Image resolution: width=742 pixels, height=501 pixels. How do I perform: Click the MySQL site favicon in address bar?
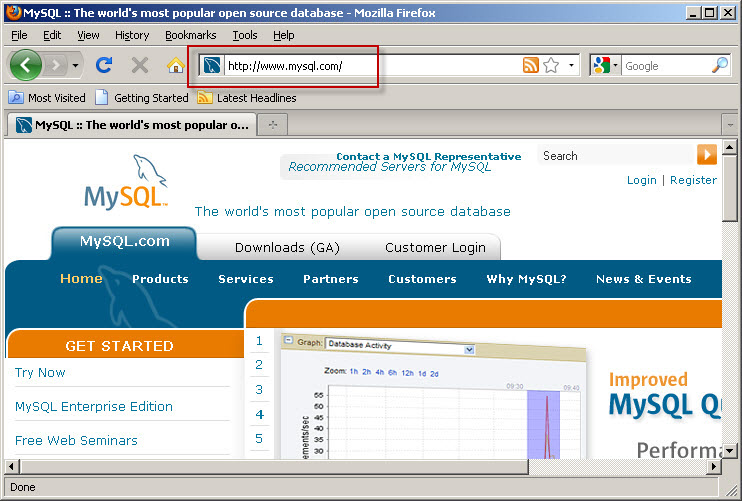(x=212, y=65)
